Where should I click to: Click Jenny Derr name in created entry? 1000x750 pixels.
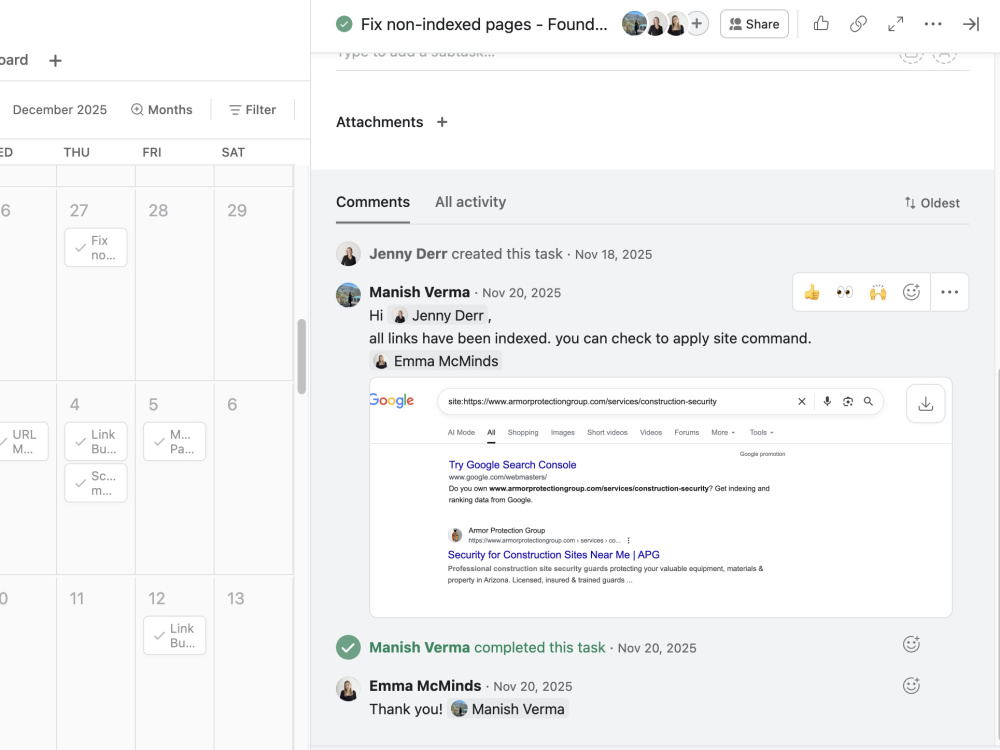click(408, 254)
